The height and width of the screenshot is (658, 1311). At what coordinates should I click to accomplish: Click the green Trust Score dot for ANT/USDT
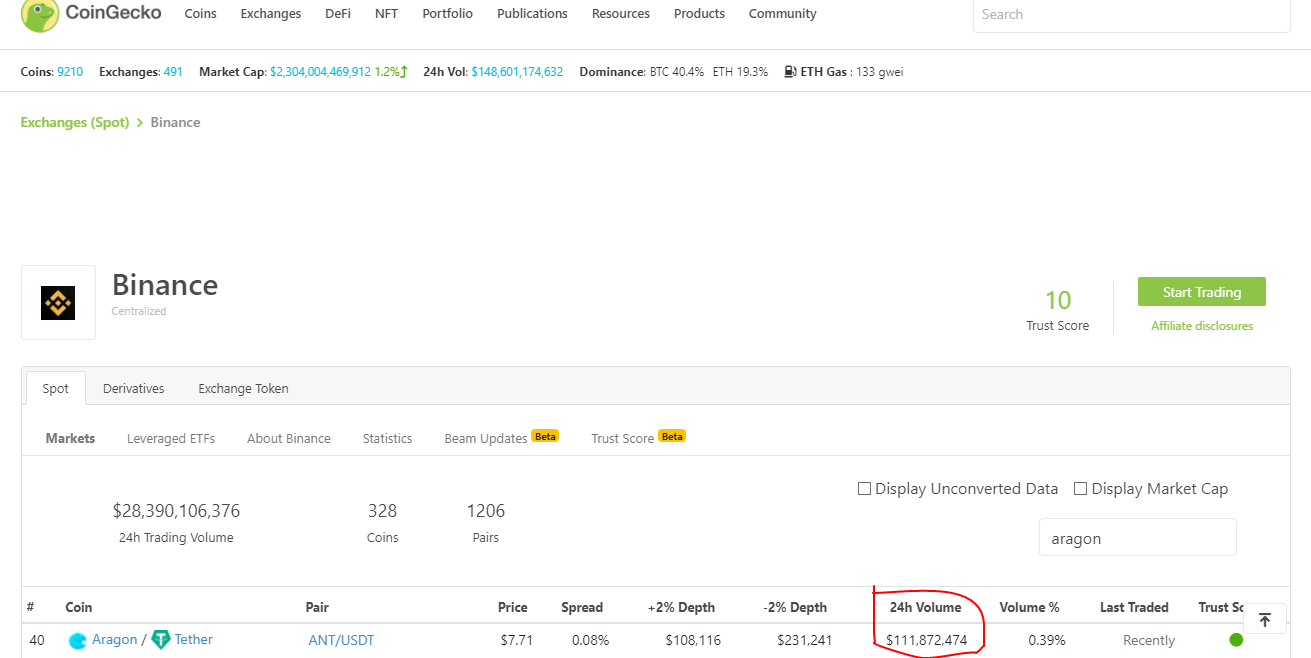1236,640
